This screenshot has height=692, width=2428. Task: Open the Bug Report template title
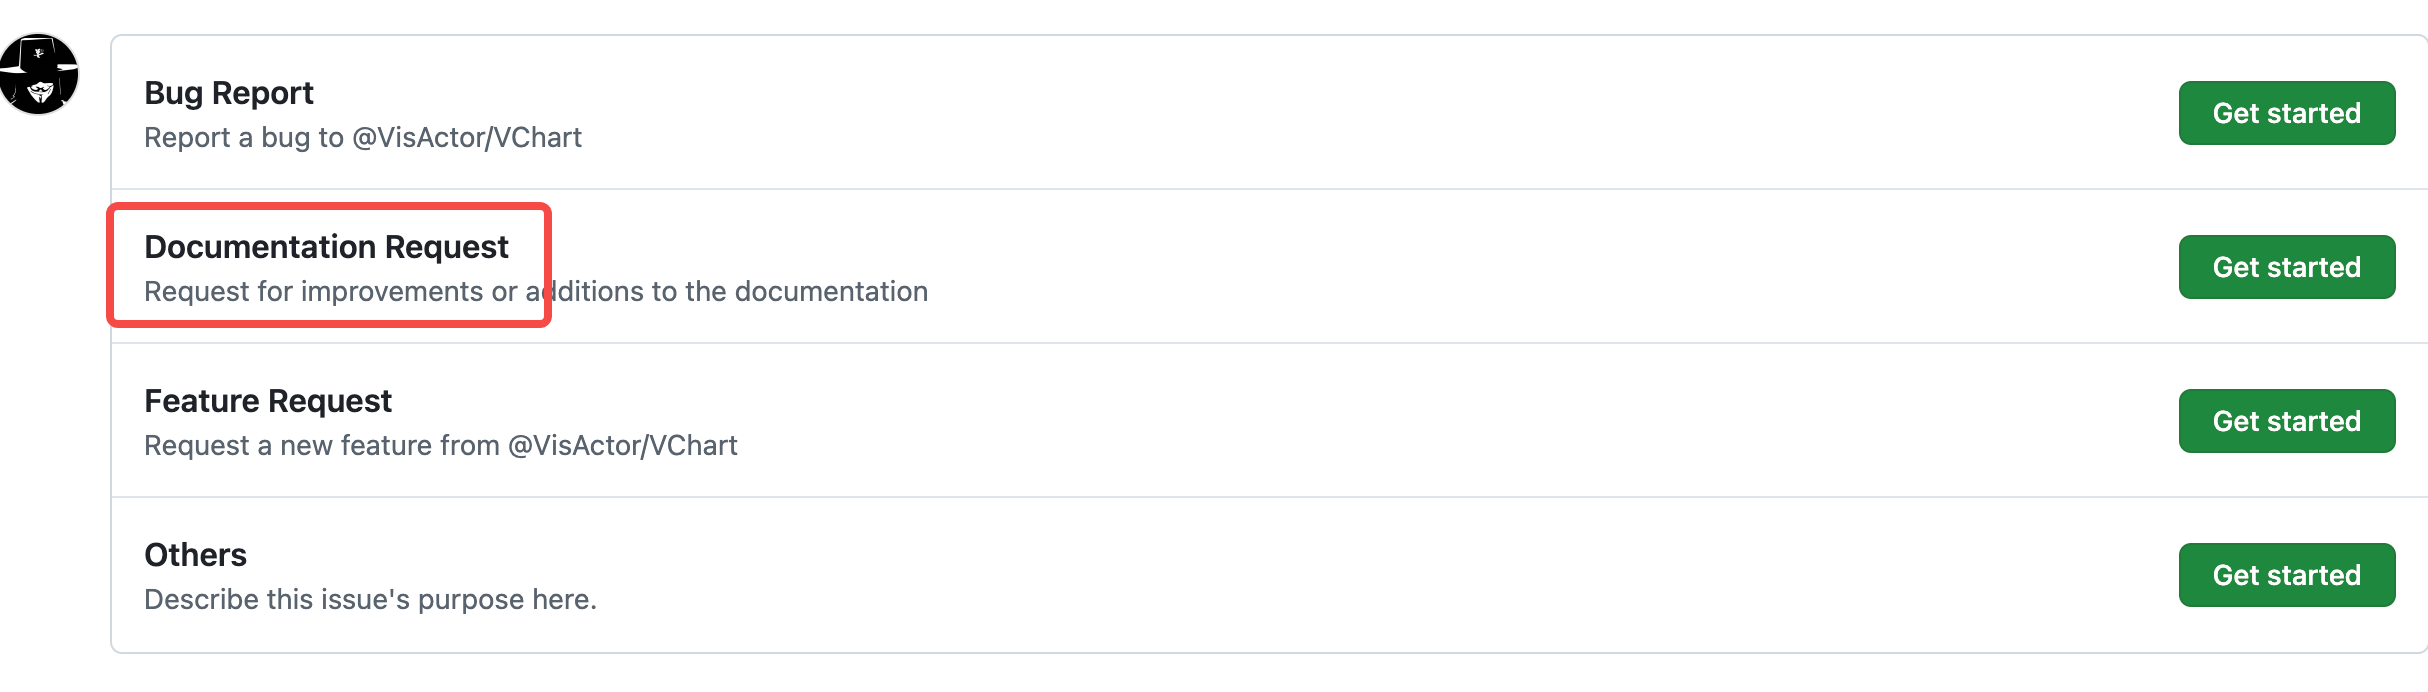coord(229,93)
